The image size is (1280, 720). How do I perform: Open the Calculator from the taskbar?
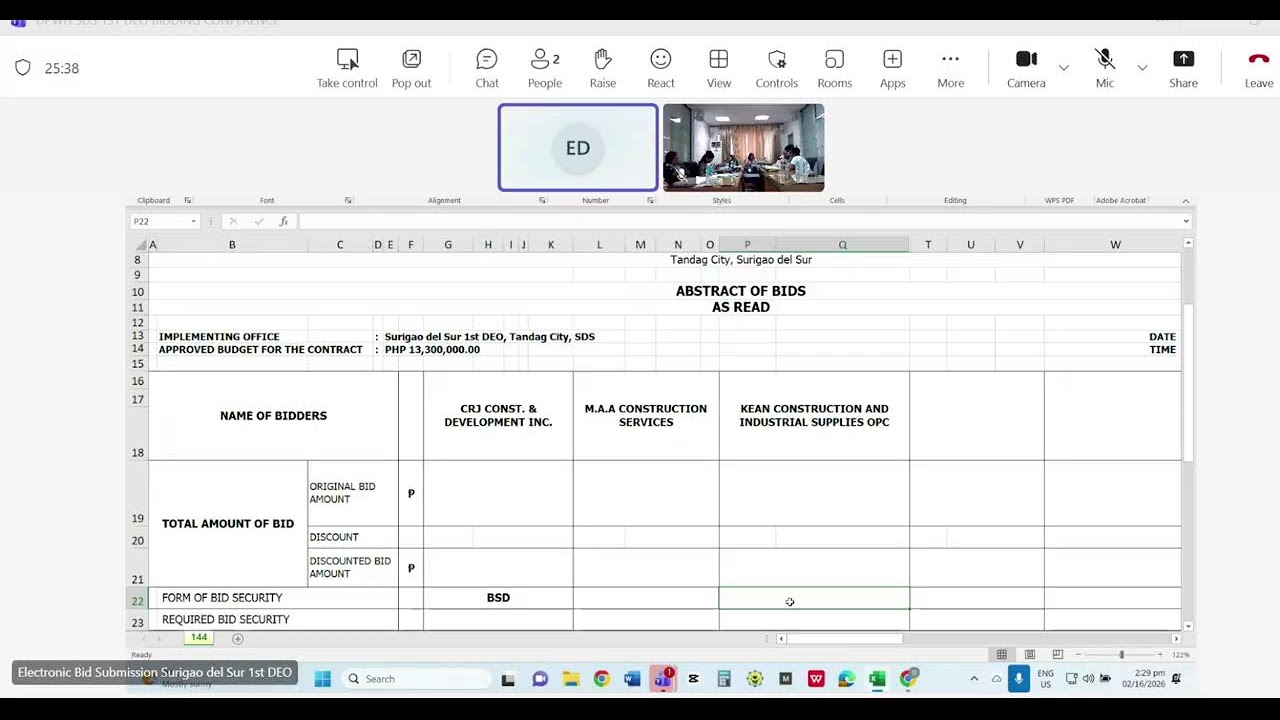tap(724, 679)
